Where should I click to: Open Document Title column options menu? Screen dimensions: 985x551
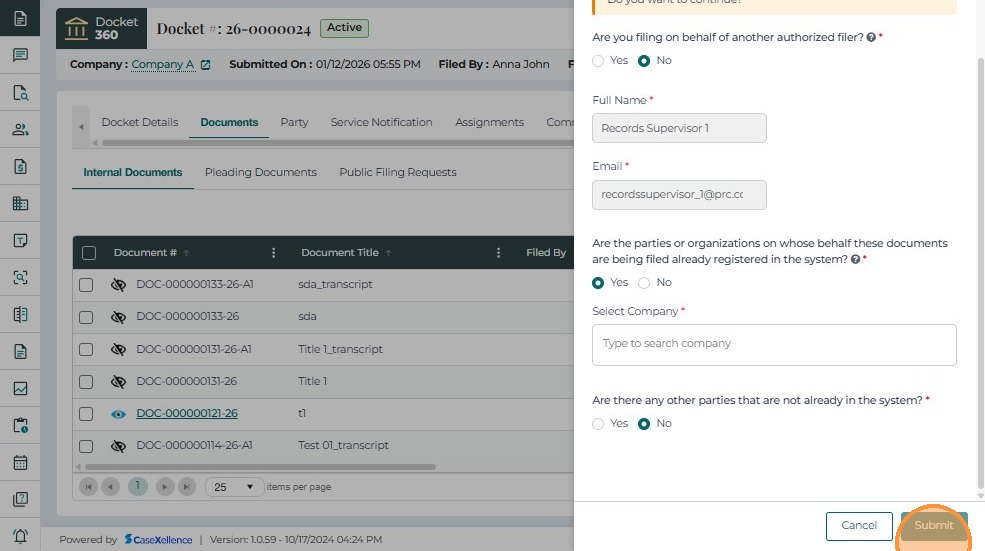point(498,253)
